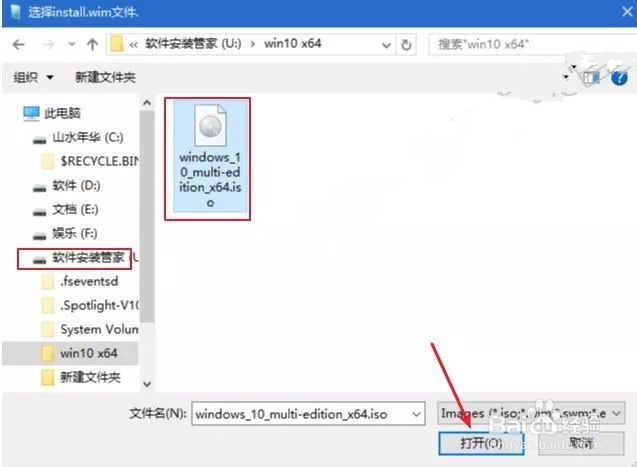The width and height of the screenshot is (637, 467).
Task: Open recent locations dropdown arrow
Action: point(72,44)
